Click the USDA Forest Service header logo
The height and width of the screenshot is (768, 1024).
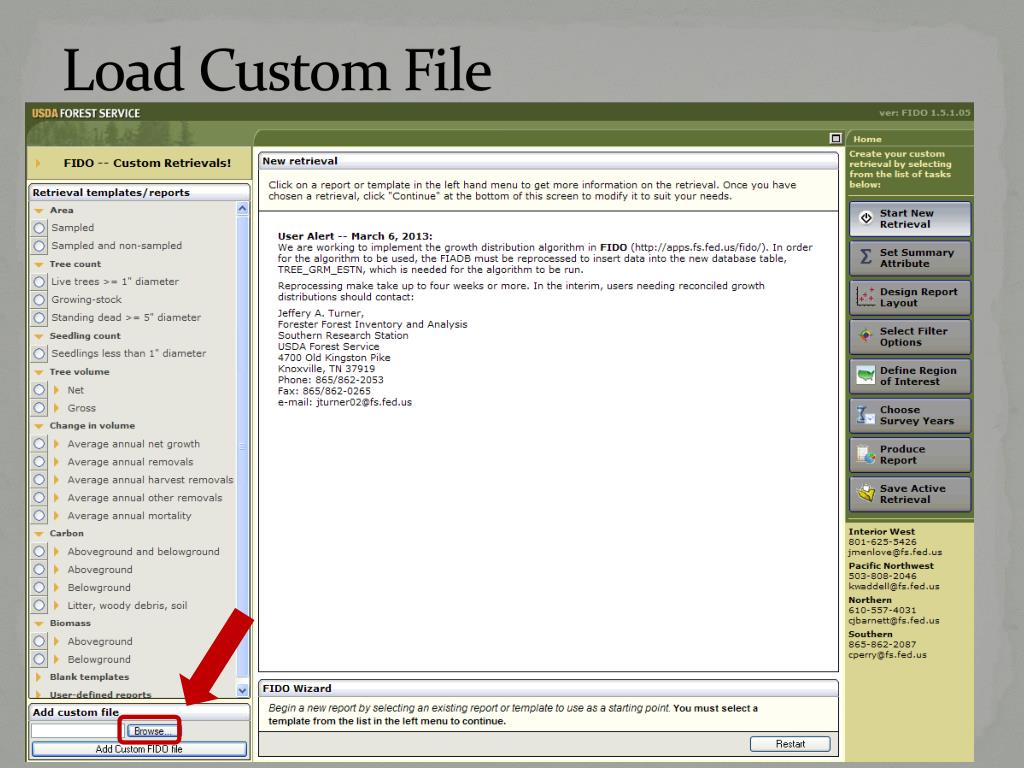click(86, 113)
